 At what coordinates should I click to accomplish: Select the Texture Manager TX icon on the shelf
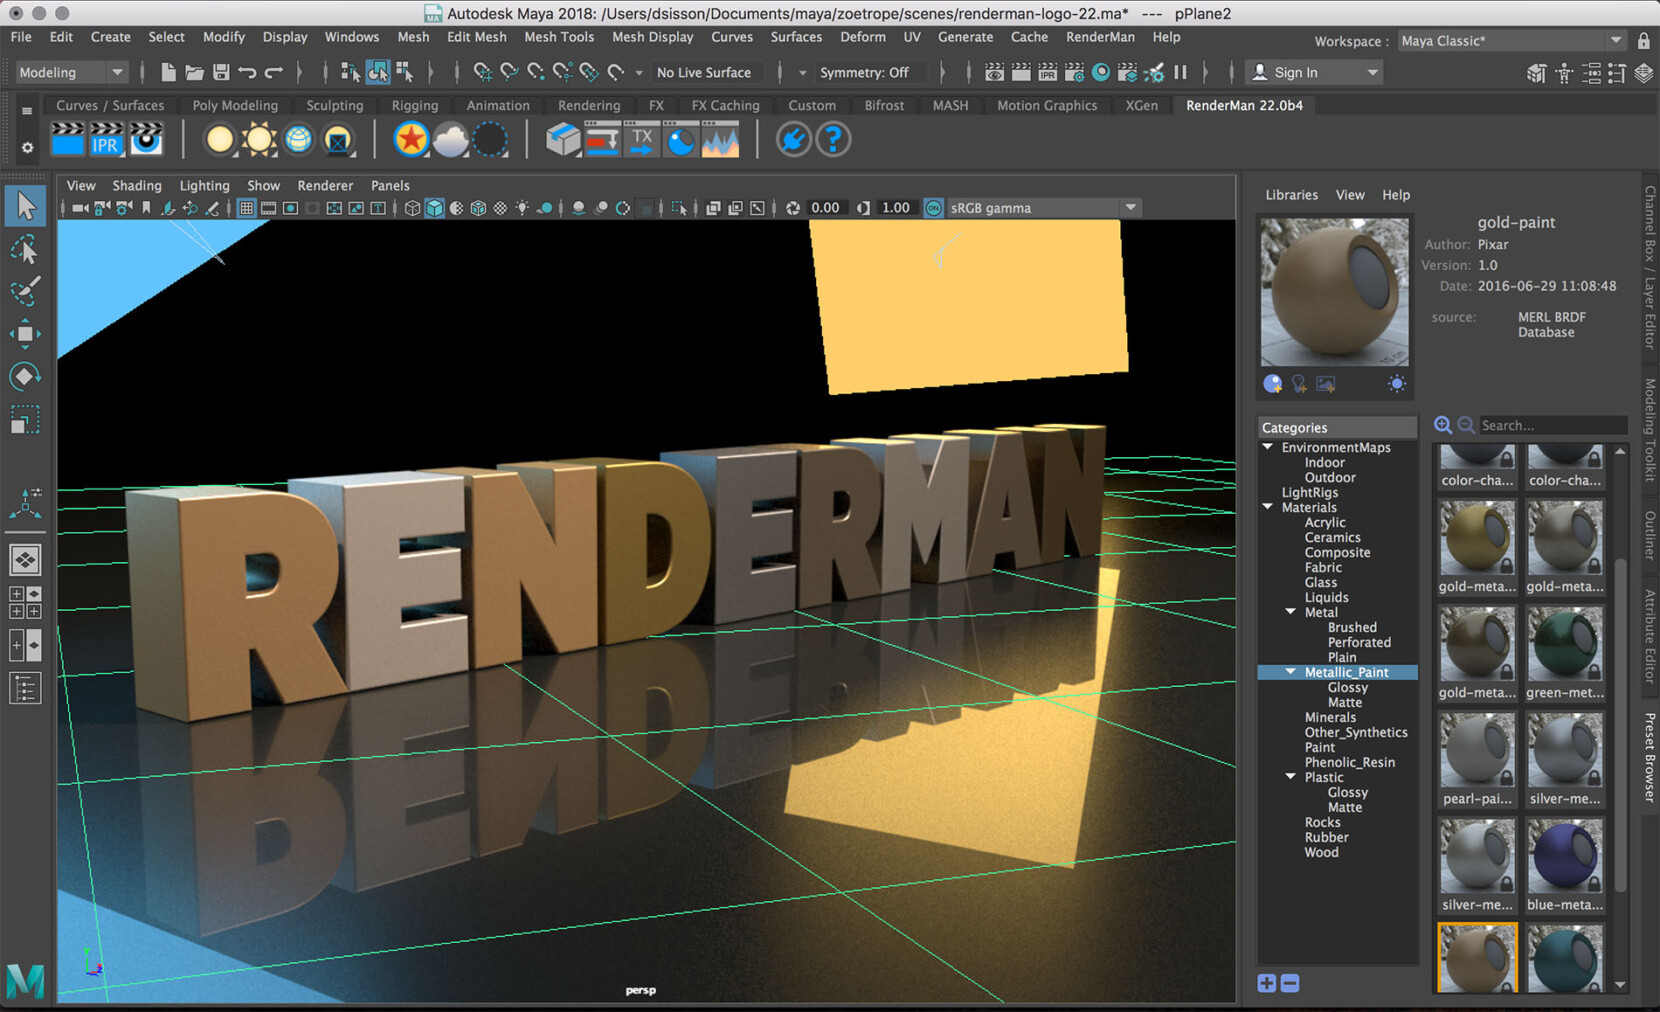pyautogui.click(x=641, y=139)
